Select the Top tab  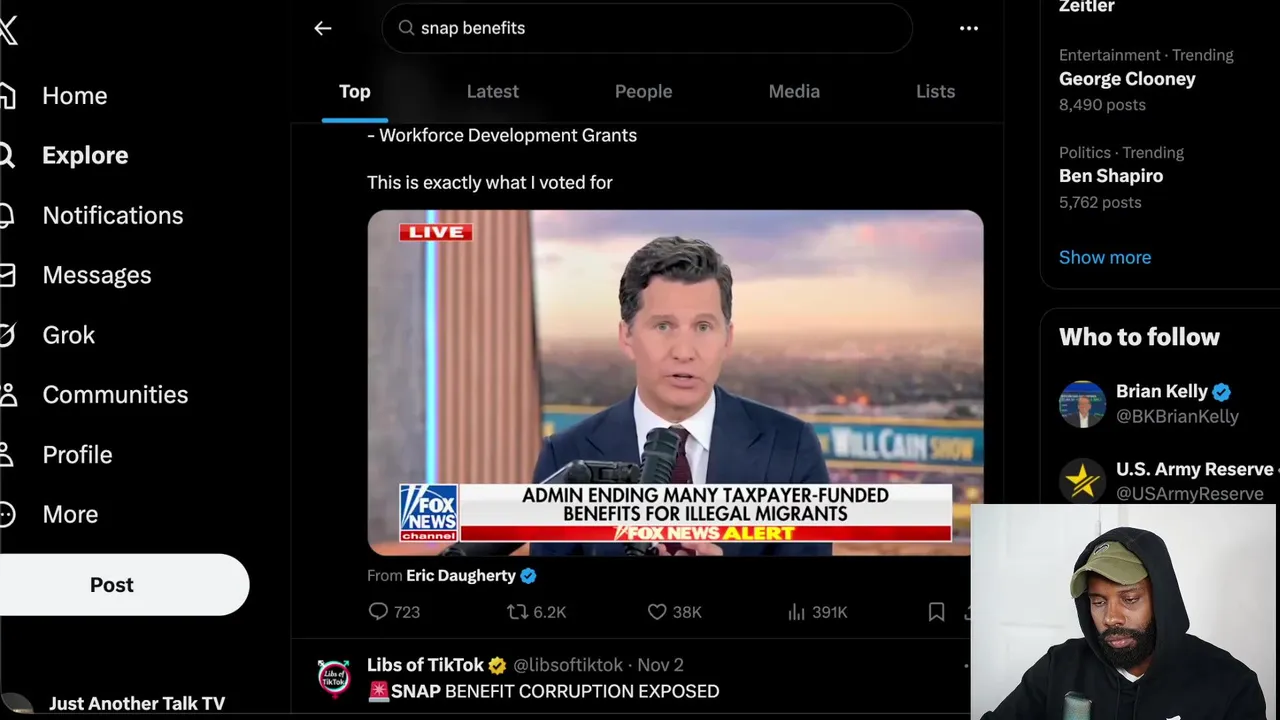354,92
